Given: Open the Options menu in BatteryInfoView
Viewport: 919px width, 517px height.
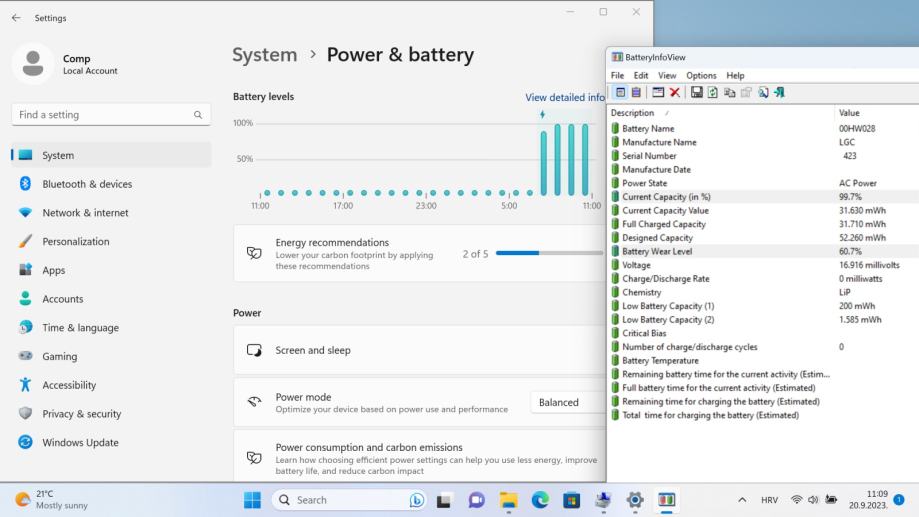Looking at the screenshot, I should pos(701,76).
